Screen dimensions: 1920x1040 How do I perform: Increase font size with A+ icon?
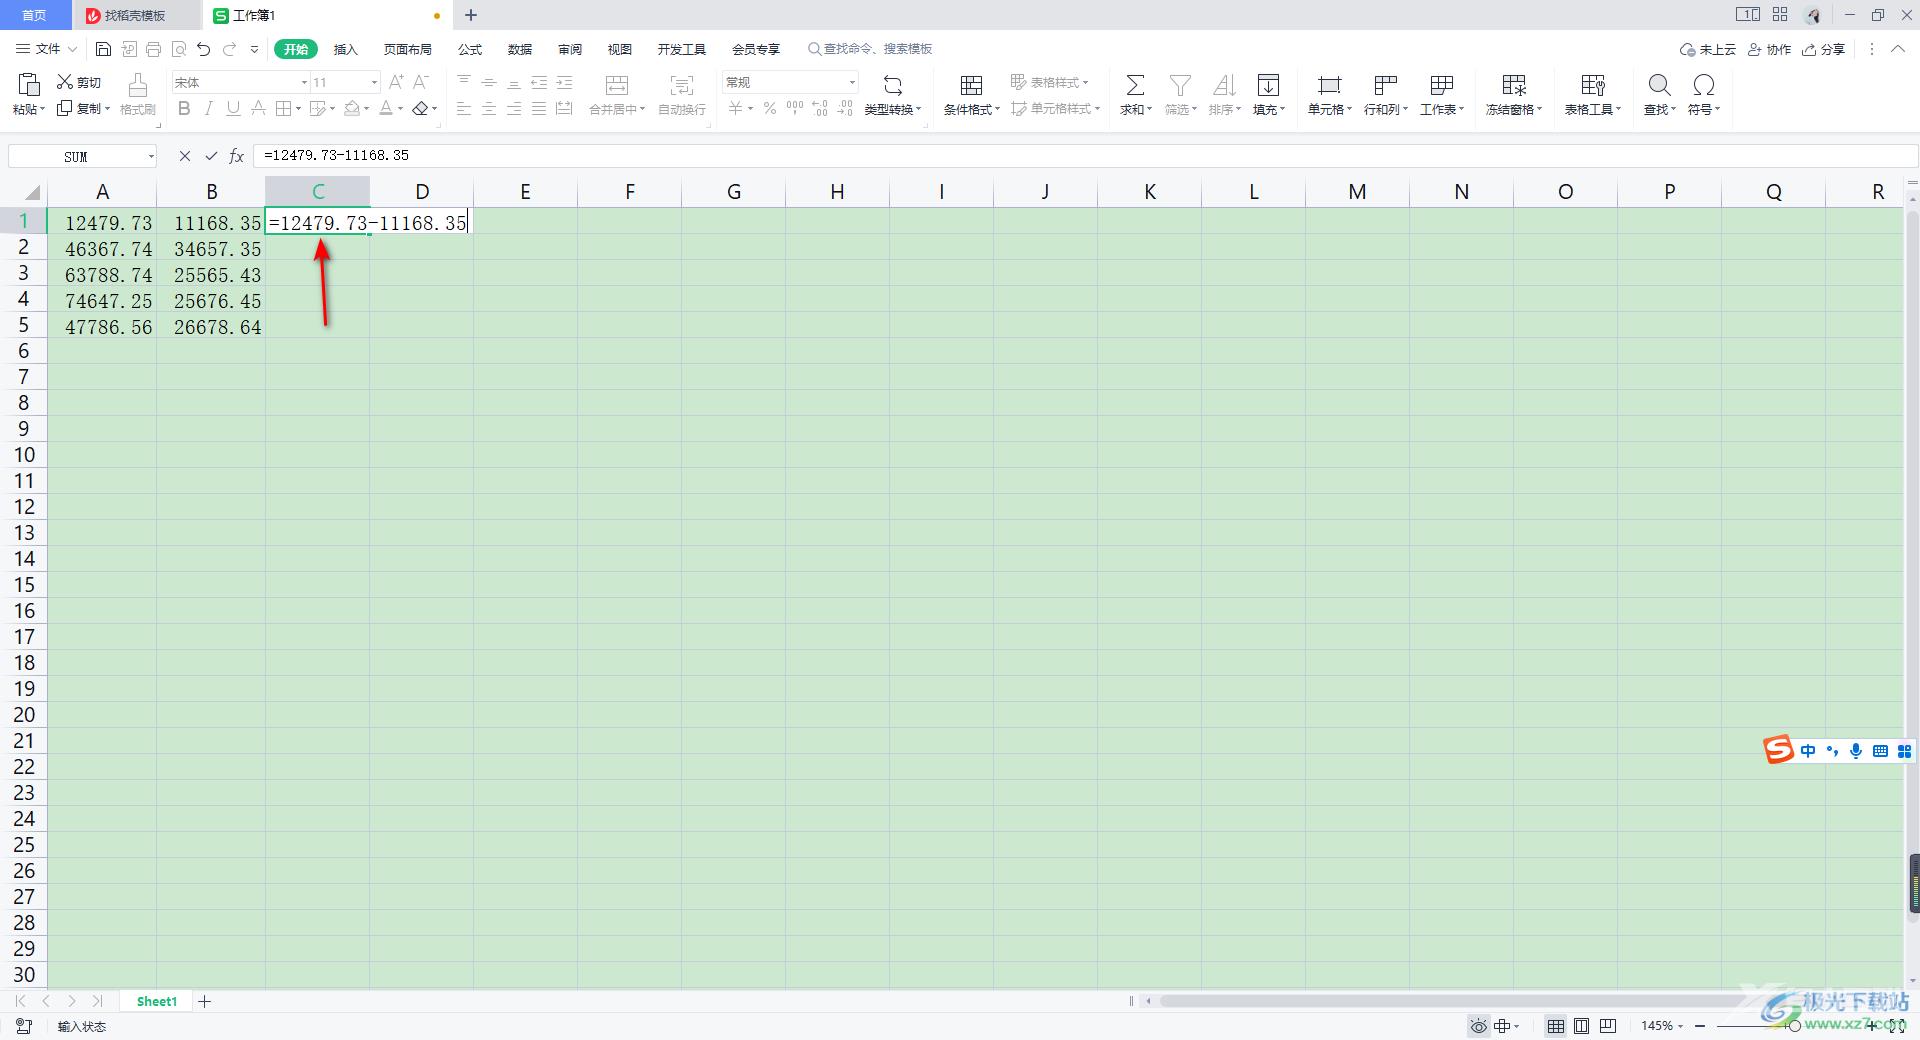[397, 82]
